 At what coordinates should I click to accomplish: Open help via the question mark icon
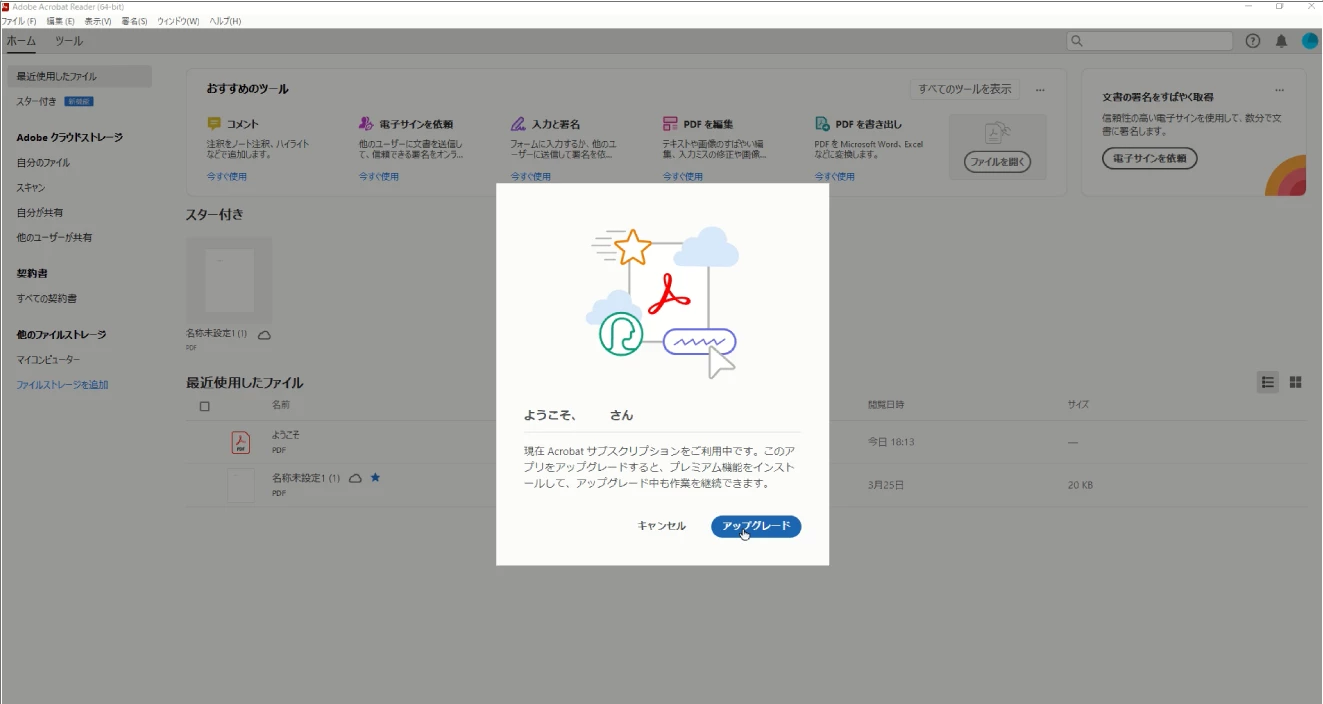(1253, 41)
